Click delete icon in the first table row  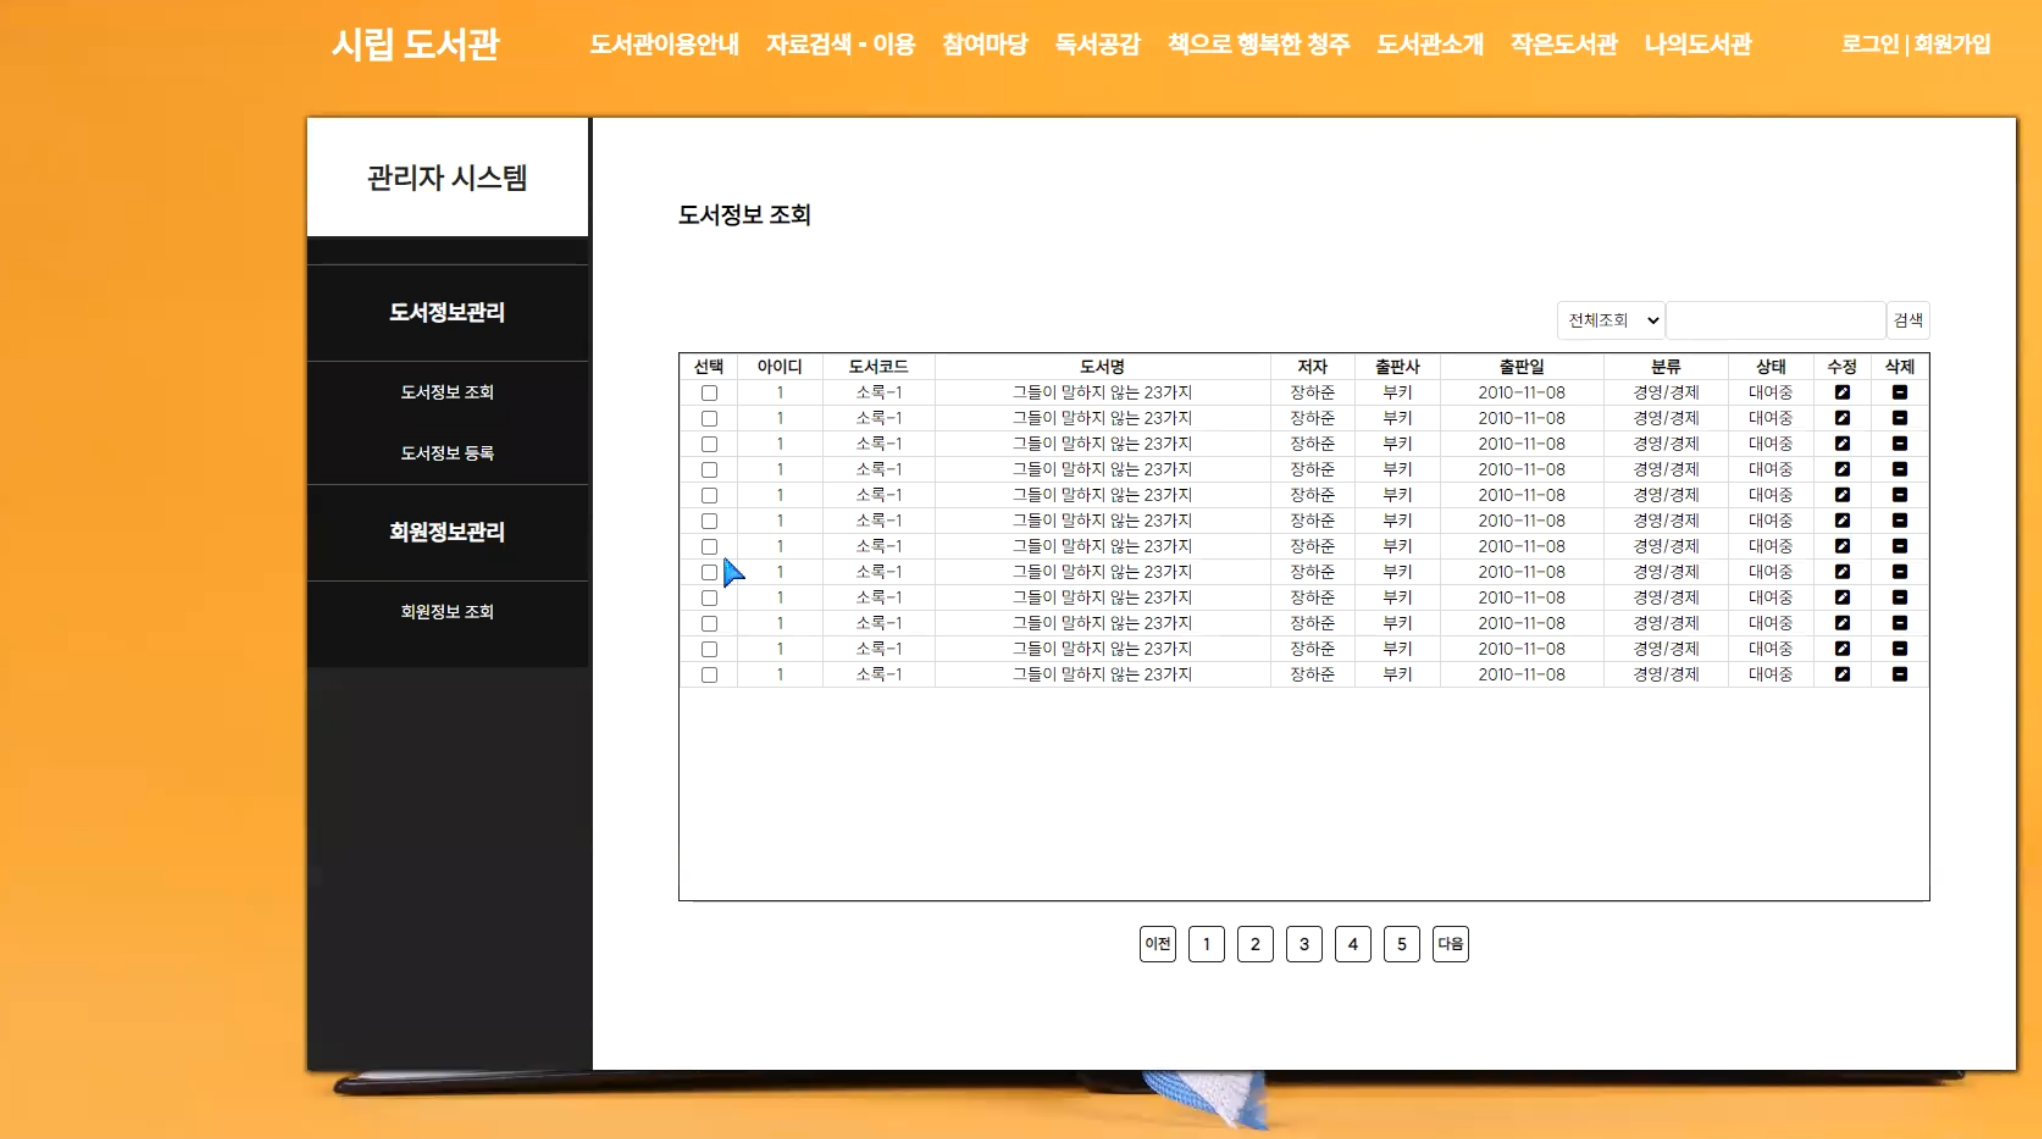coord(1899,393)
